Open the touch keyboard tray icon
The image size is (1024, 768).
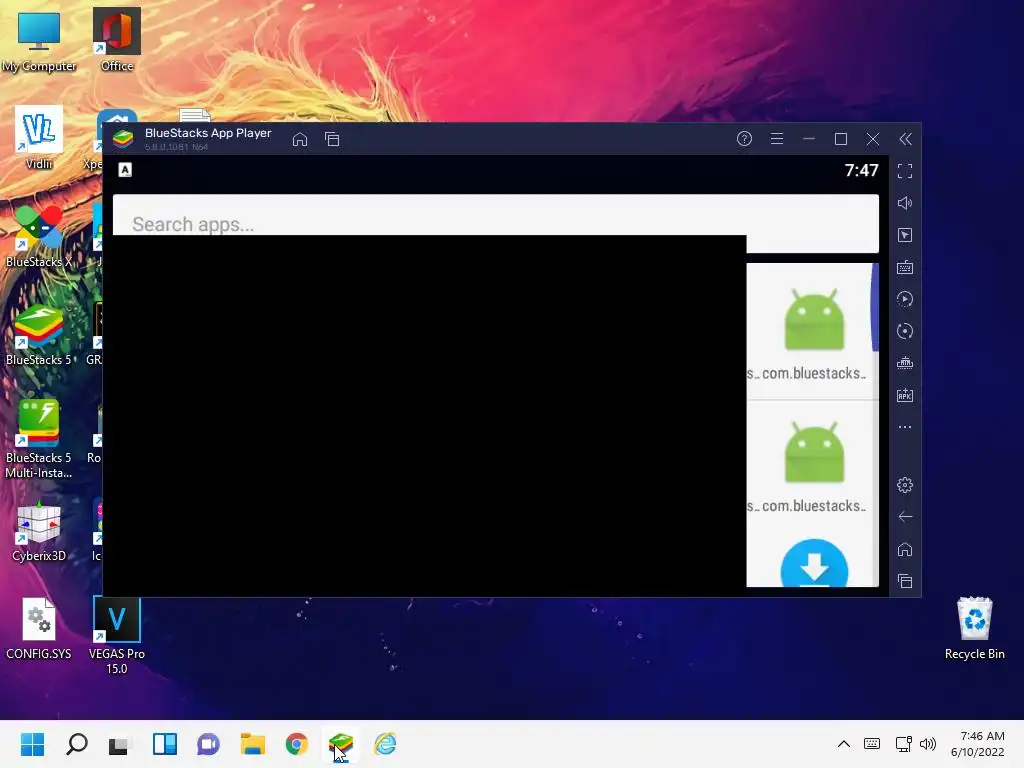point(872,744)
